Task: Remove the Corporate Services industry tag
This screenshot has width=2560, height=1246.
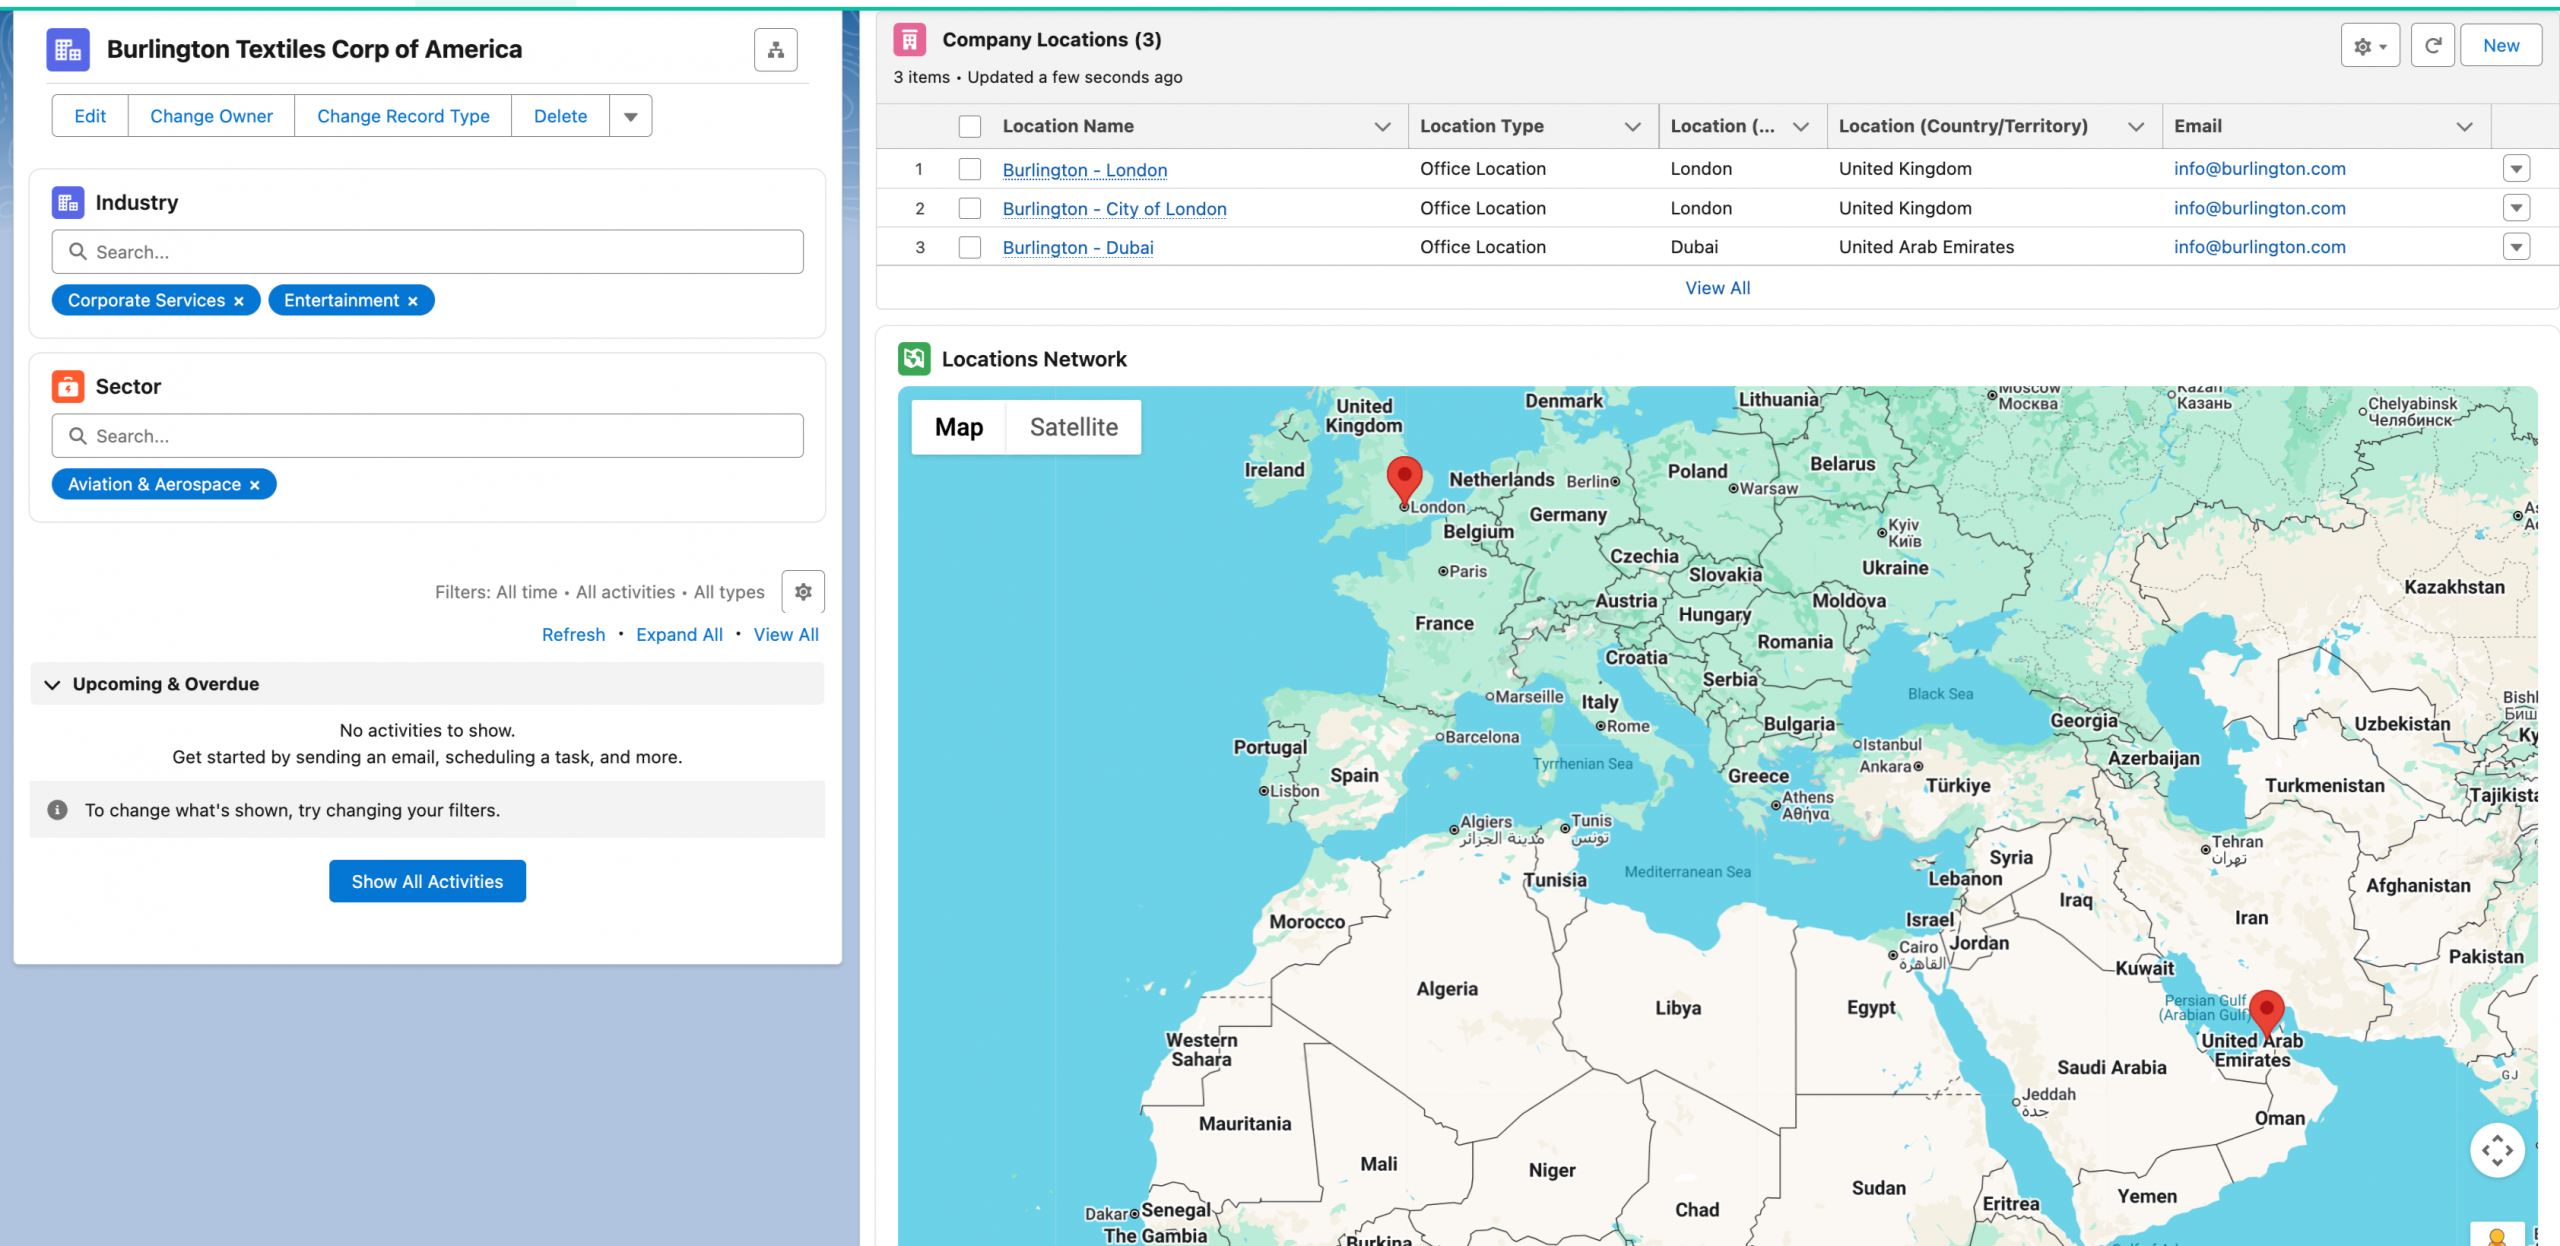Action: (239, 301)
